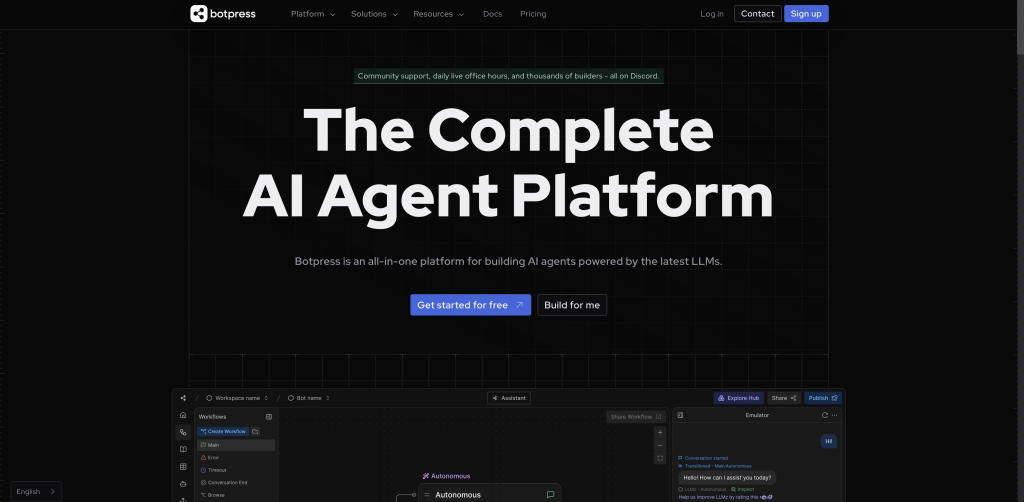
Task: Click the bot agent icon in sidebar
Action: (183, 484)
